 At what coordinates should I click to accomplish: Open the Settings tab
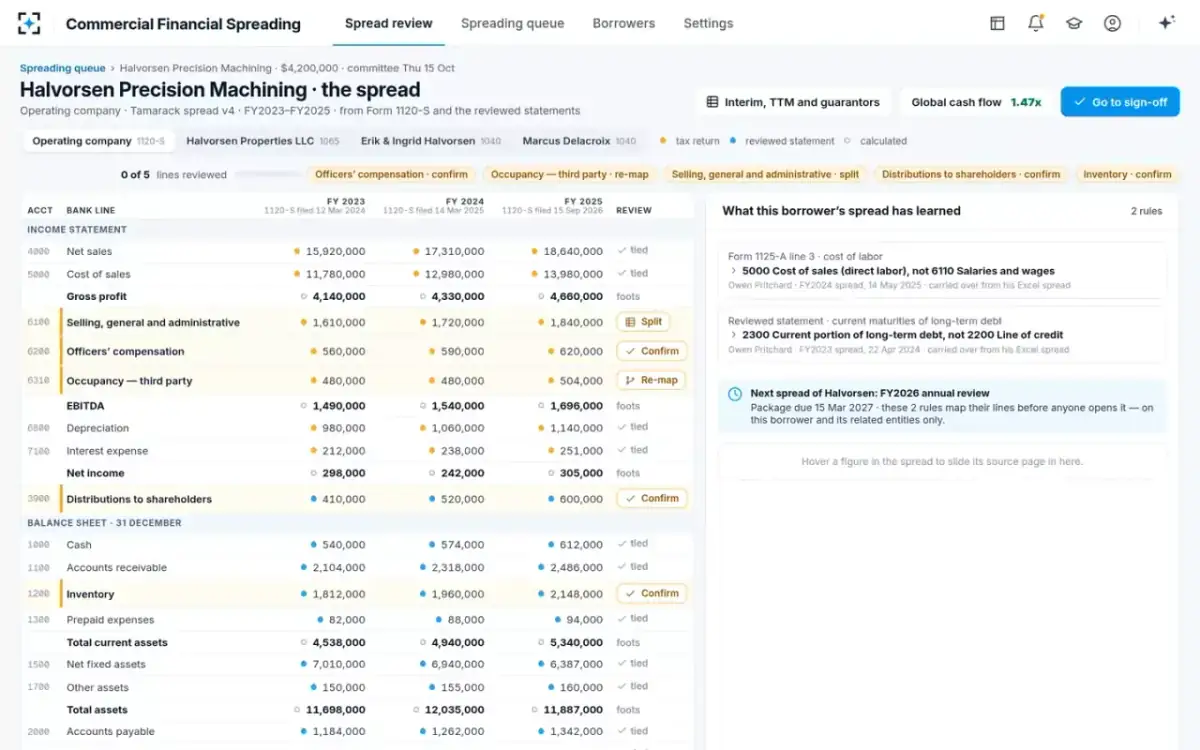708,23
